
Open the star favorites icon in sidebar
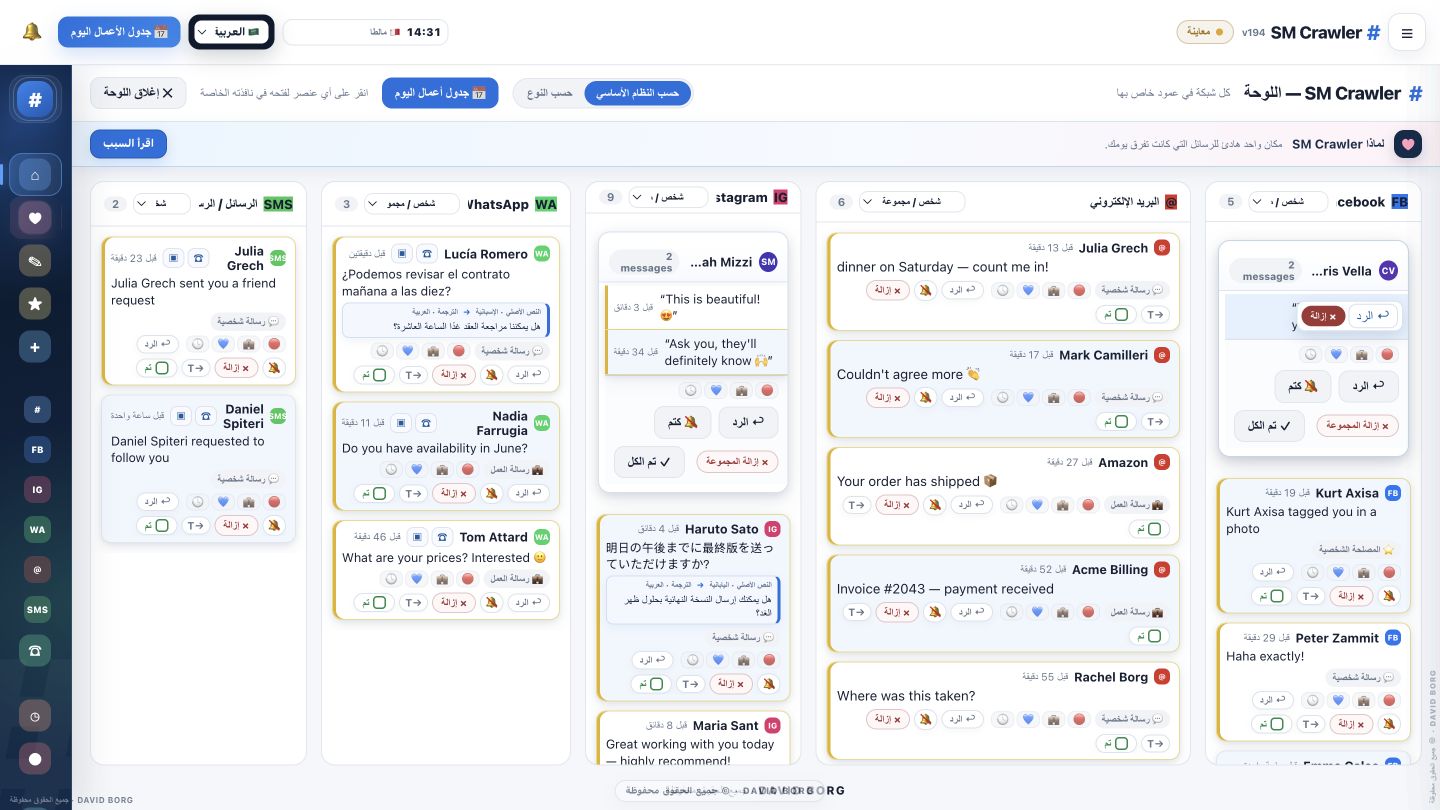35,304
